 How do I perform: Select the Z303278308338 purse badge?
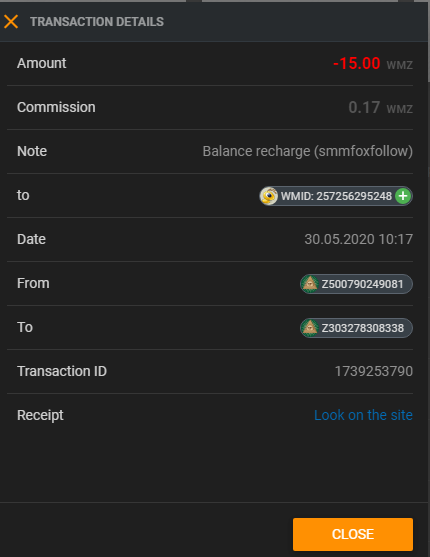356,328
